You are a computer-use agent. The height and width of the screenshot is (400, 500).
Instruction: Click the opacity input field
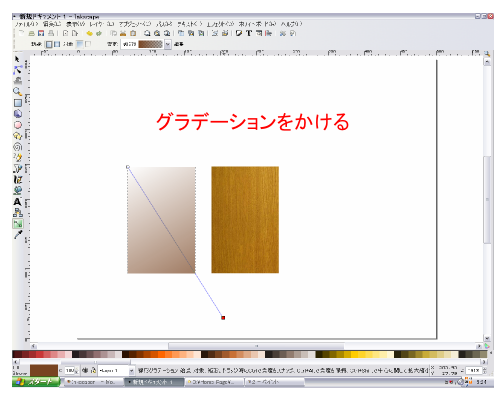pos(70,370)
